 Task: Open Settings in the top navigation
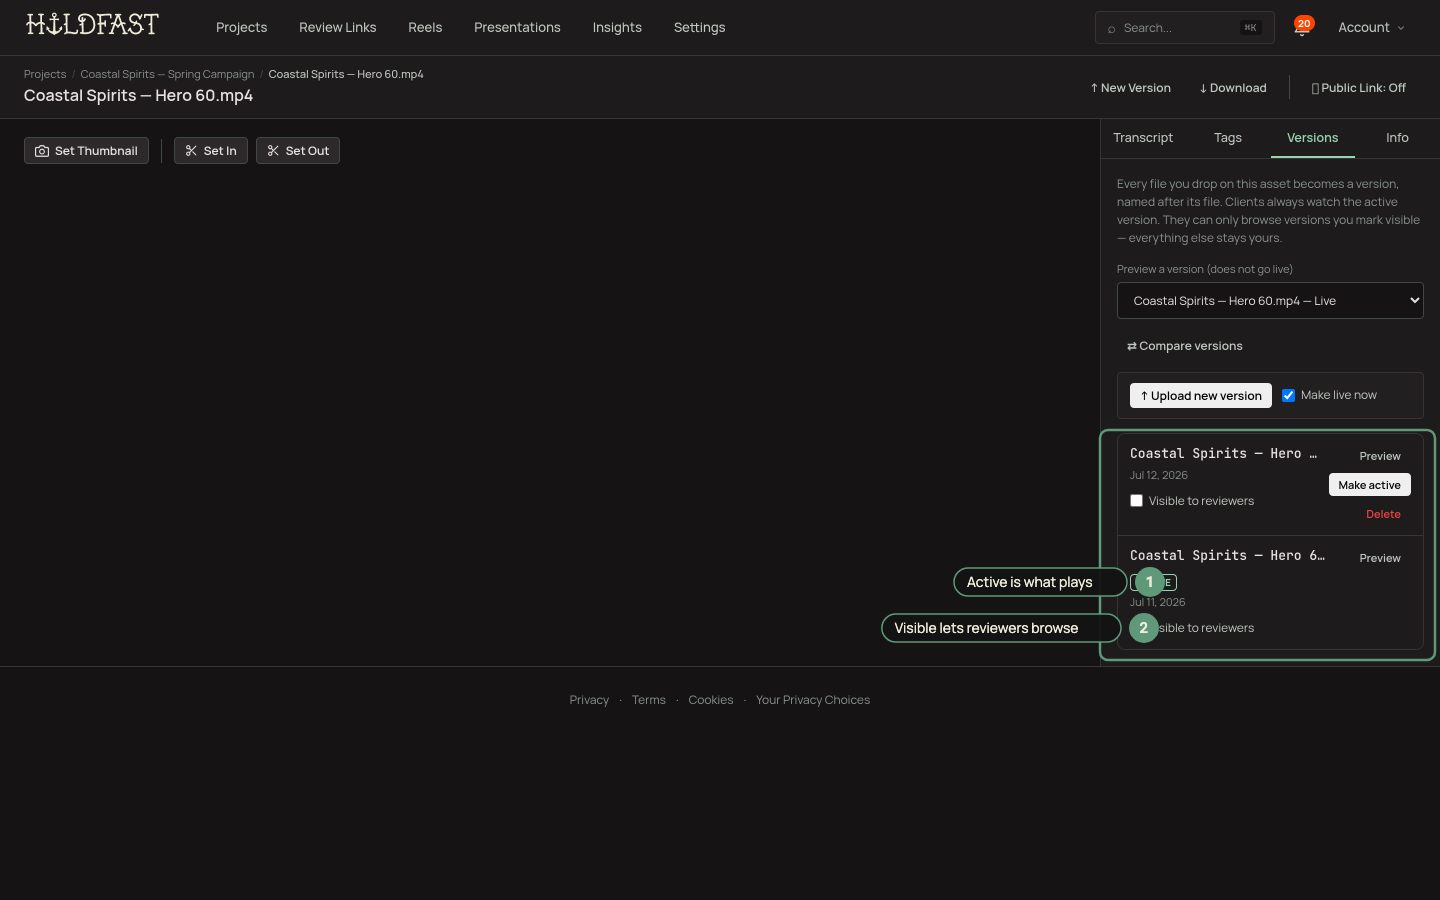[699, 27]
